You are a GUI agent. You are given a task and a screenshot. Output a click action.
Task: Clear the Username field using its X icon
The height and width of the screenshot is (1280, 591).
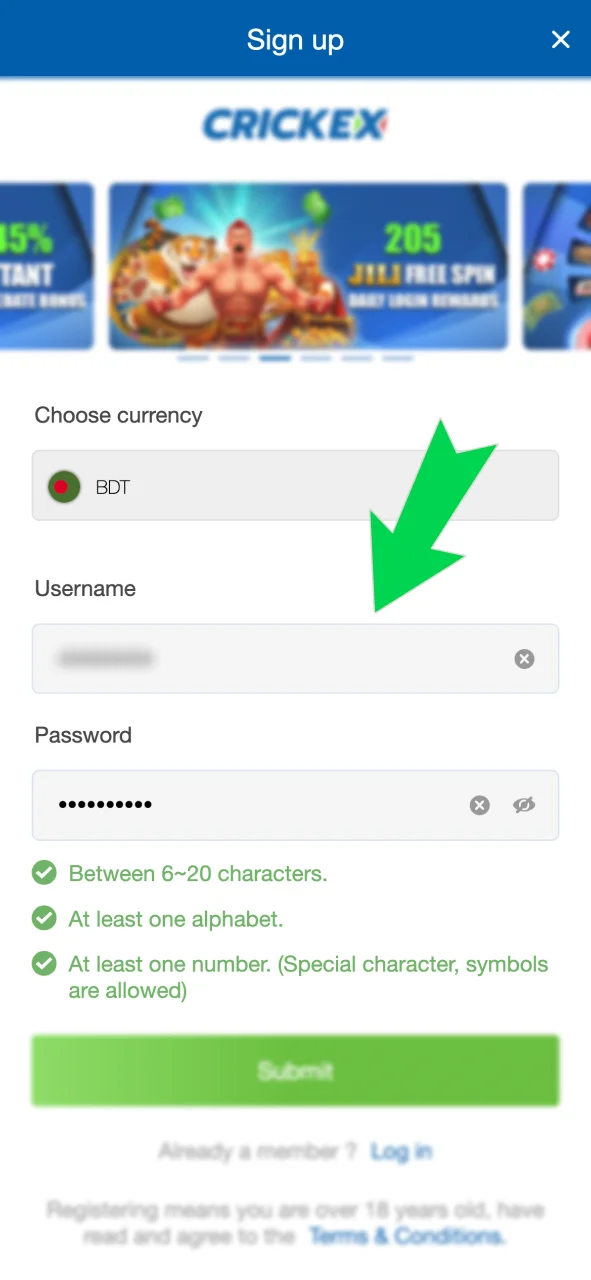click(524, 658)
